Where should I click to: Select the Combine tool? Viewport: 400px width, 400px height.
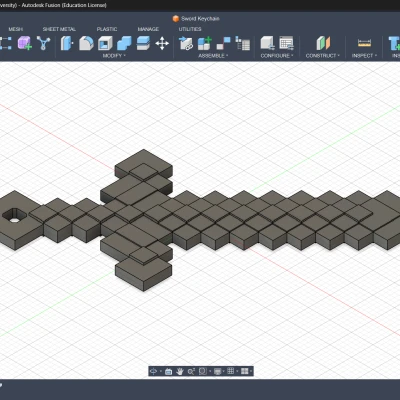(x=124, y=43)
